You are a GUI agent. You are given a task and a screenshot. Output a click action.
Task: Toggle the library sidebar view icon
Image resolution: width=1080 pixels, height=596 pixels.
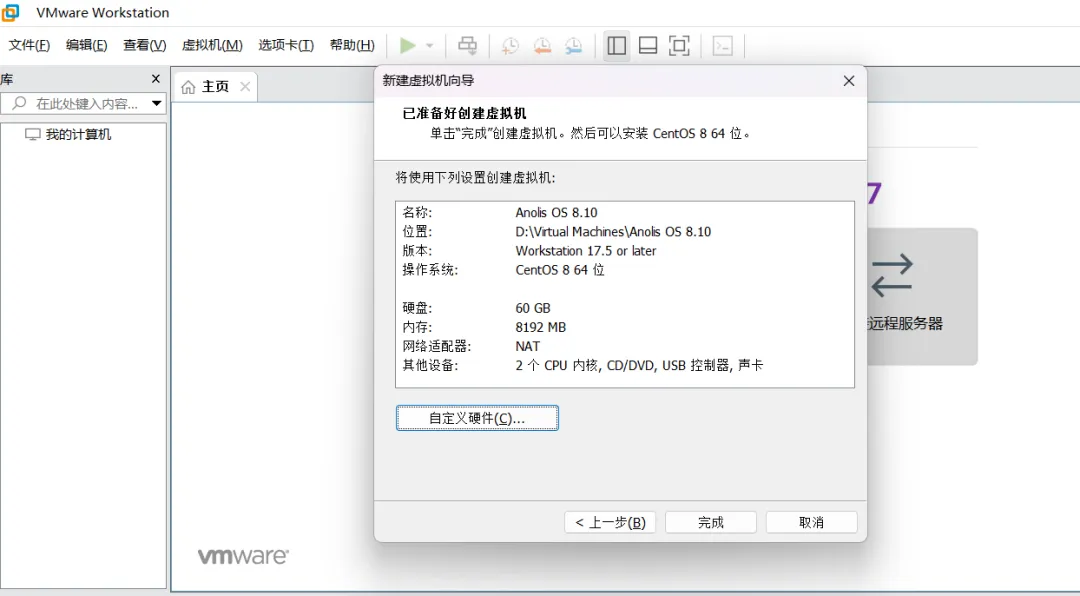click(x=616, y=46)
